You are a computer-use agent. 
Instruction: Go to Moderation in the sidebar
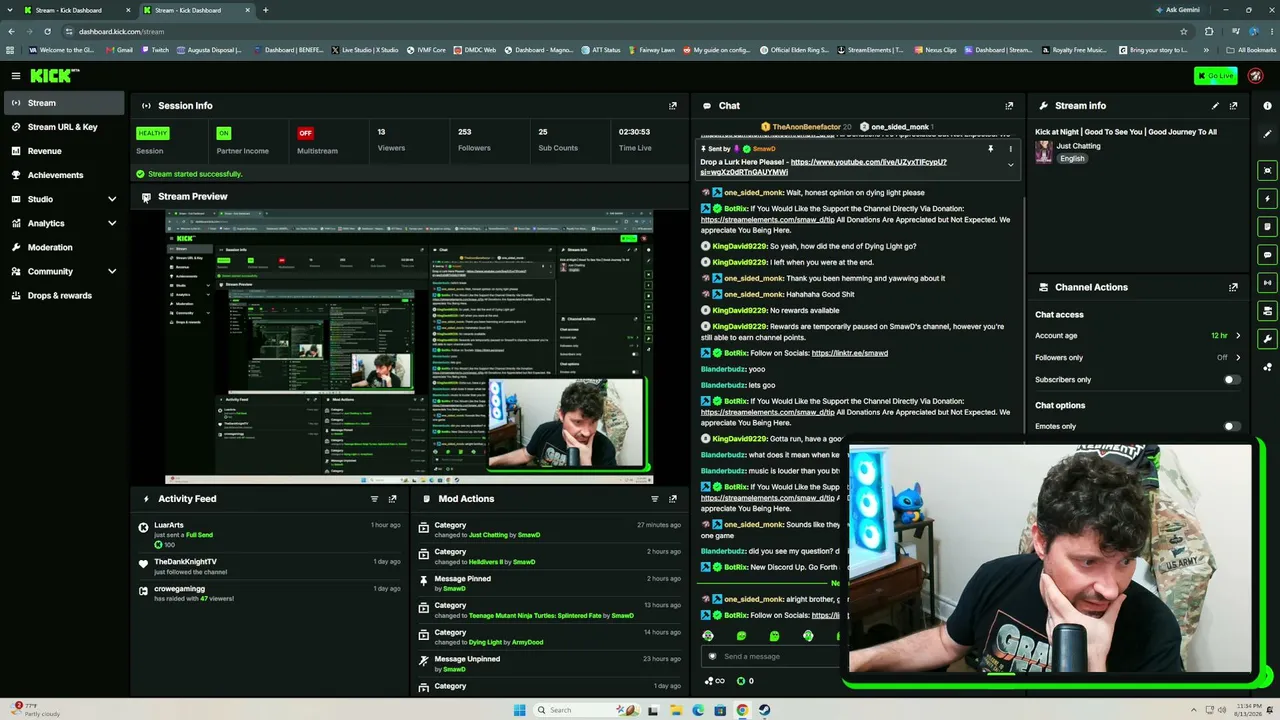64,247
